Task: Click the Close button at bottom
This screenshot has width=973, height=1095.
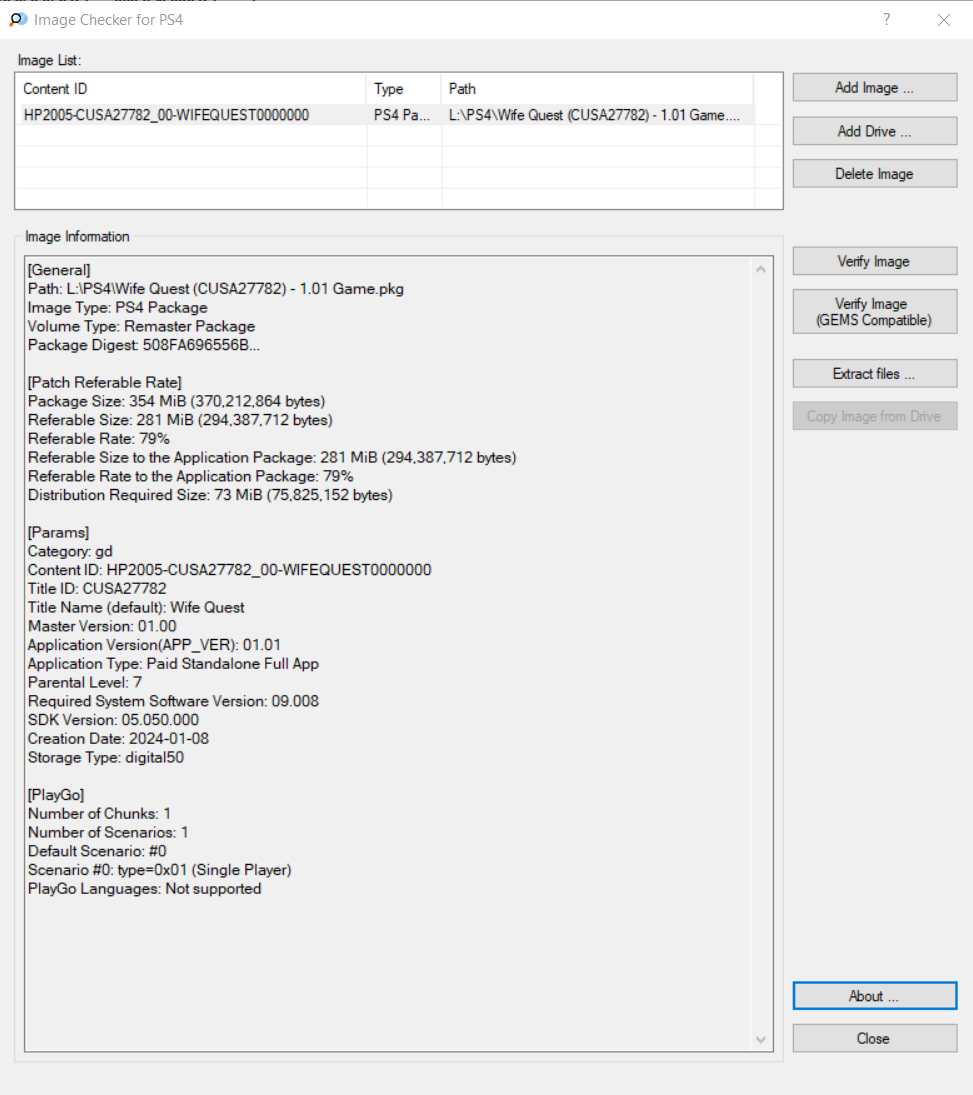Action: pyautogui.click(x=875, y=1039)
